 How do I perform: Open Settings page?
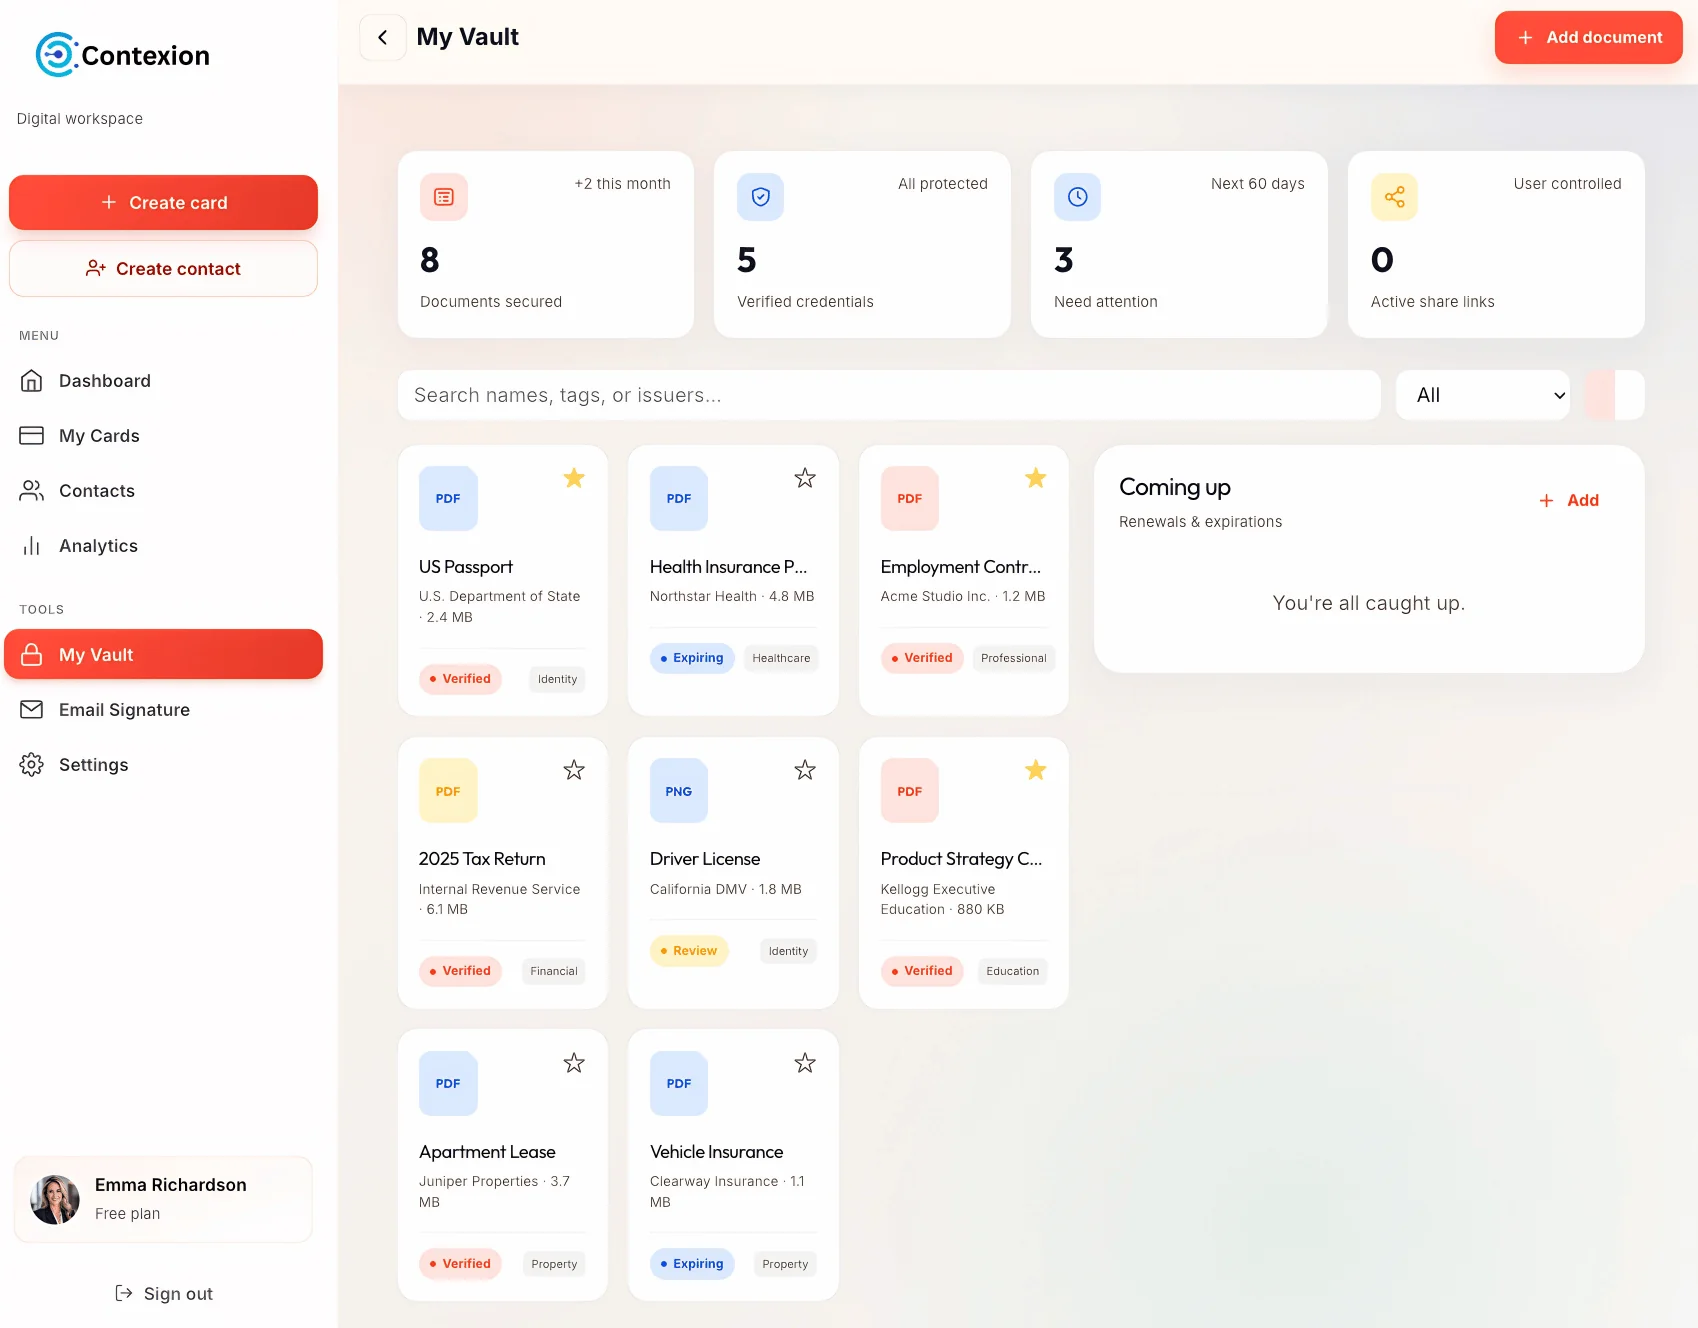pyautogui.click(x=163, y=764)
